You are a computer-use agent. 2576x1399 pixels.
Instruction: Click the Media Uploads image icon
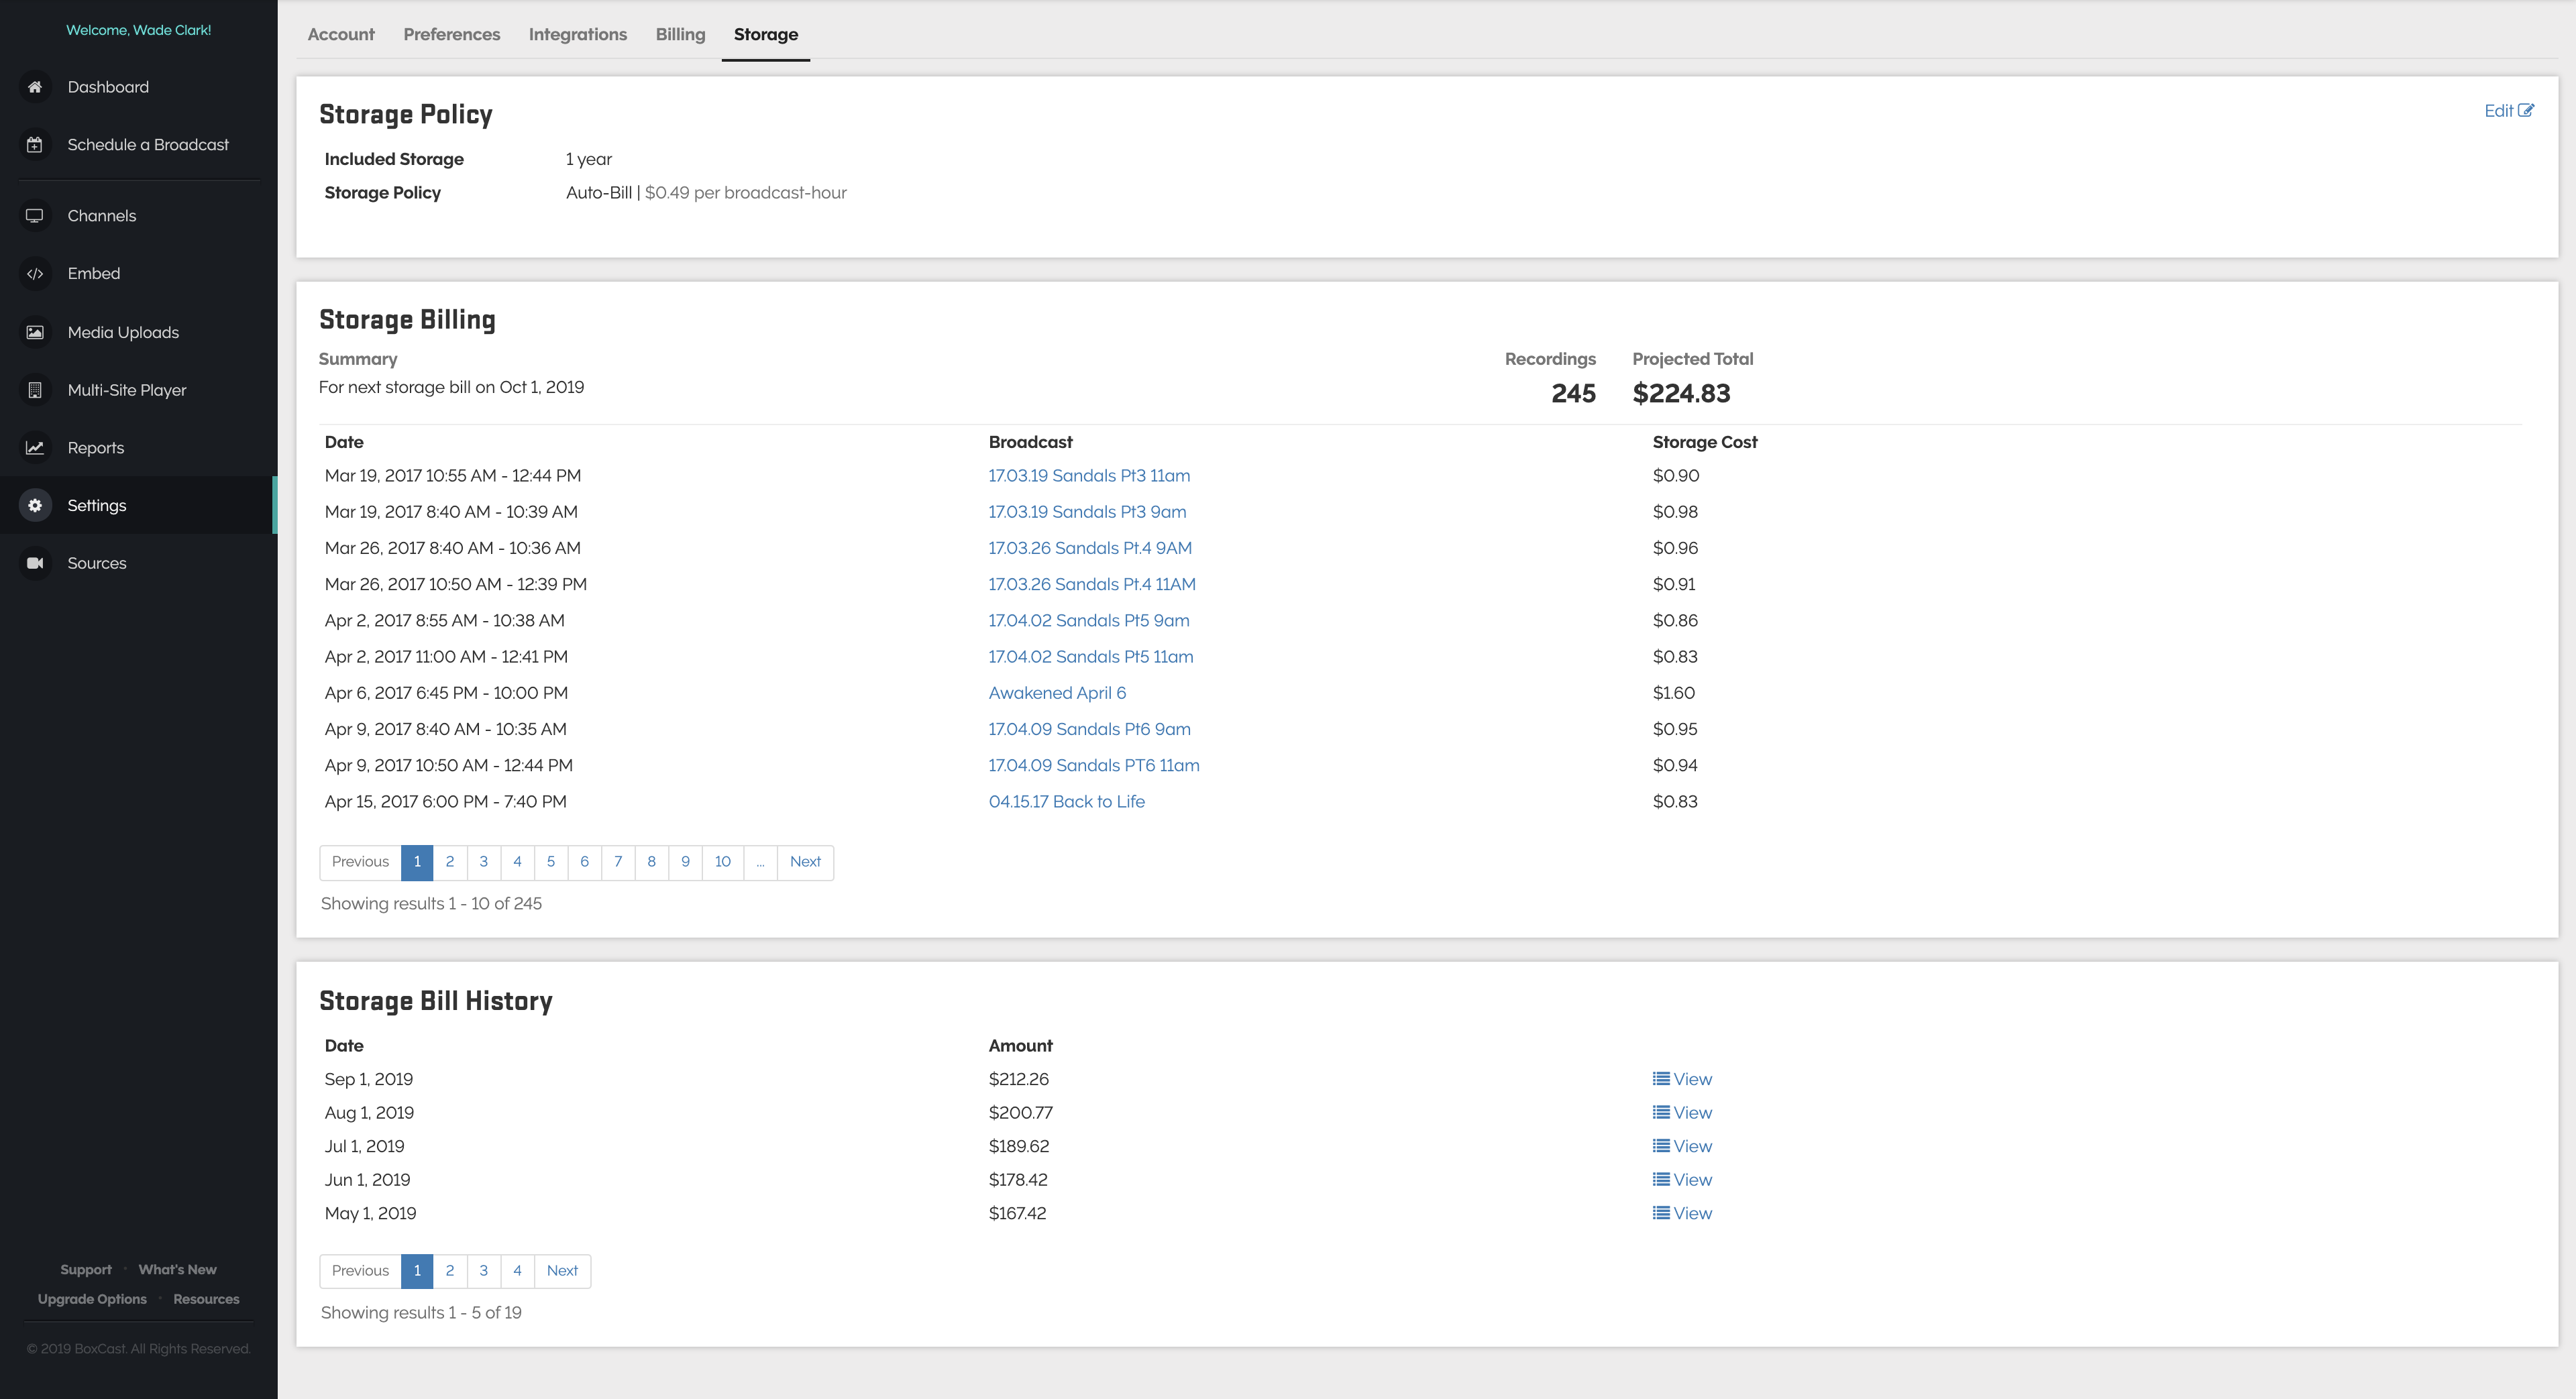(x=35, y=332)
